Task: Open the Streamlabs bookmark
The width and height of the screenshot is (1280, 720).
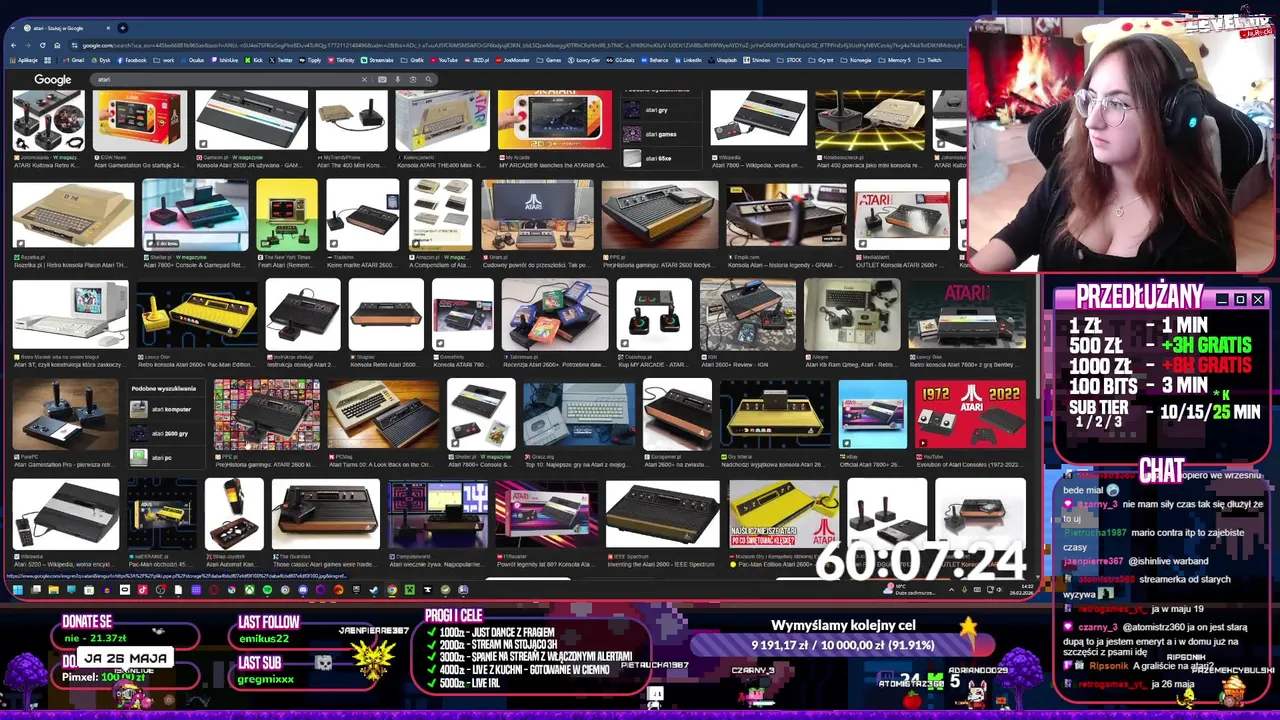Action: tap(377, 60)
